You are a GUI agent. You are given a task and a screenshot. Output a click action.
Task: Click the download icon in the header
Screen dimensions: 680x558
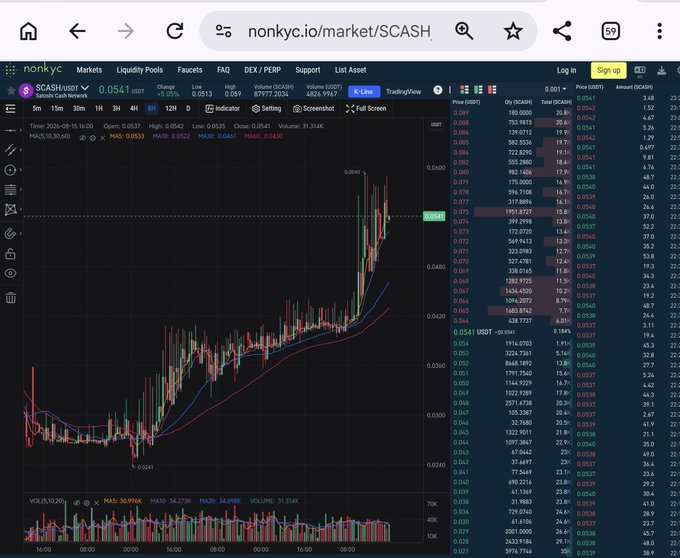661,70
